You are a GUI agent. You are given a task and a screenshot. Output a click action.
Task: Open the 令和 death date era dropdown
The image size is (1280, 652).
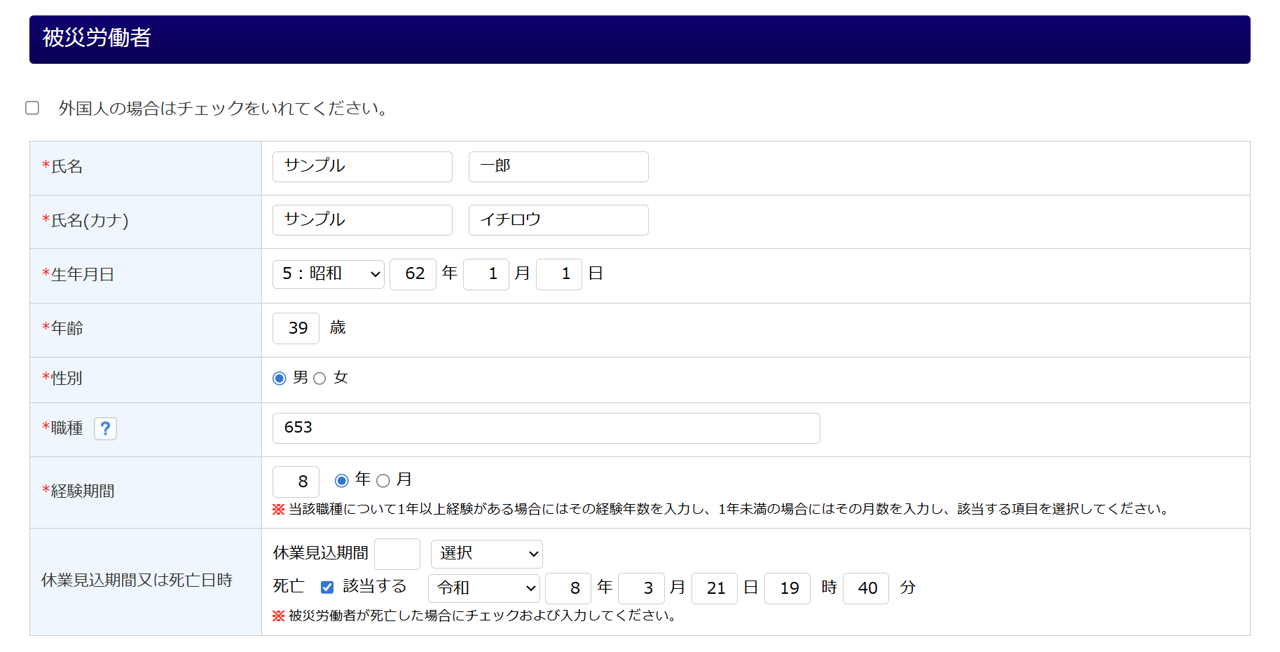click(x=484, y=588)
